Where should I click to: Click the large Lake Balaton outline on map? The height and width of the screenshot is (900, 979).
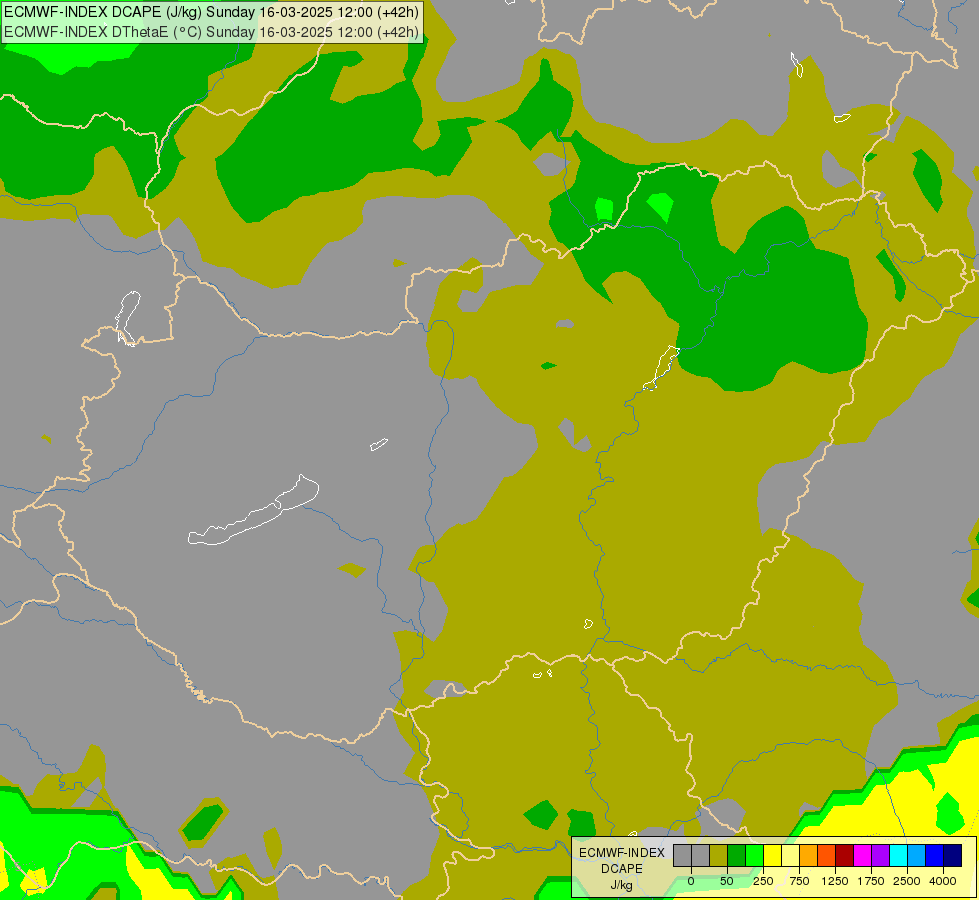254,511
